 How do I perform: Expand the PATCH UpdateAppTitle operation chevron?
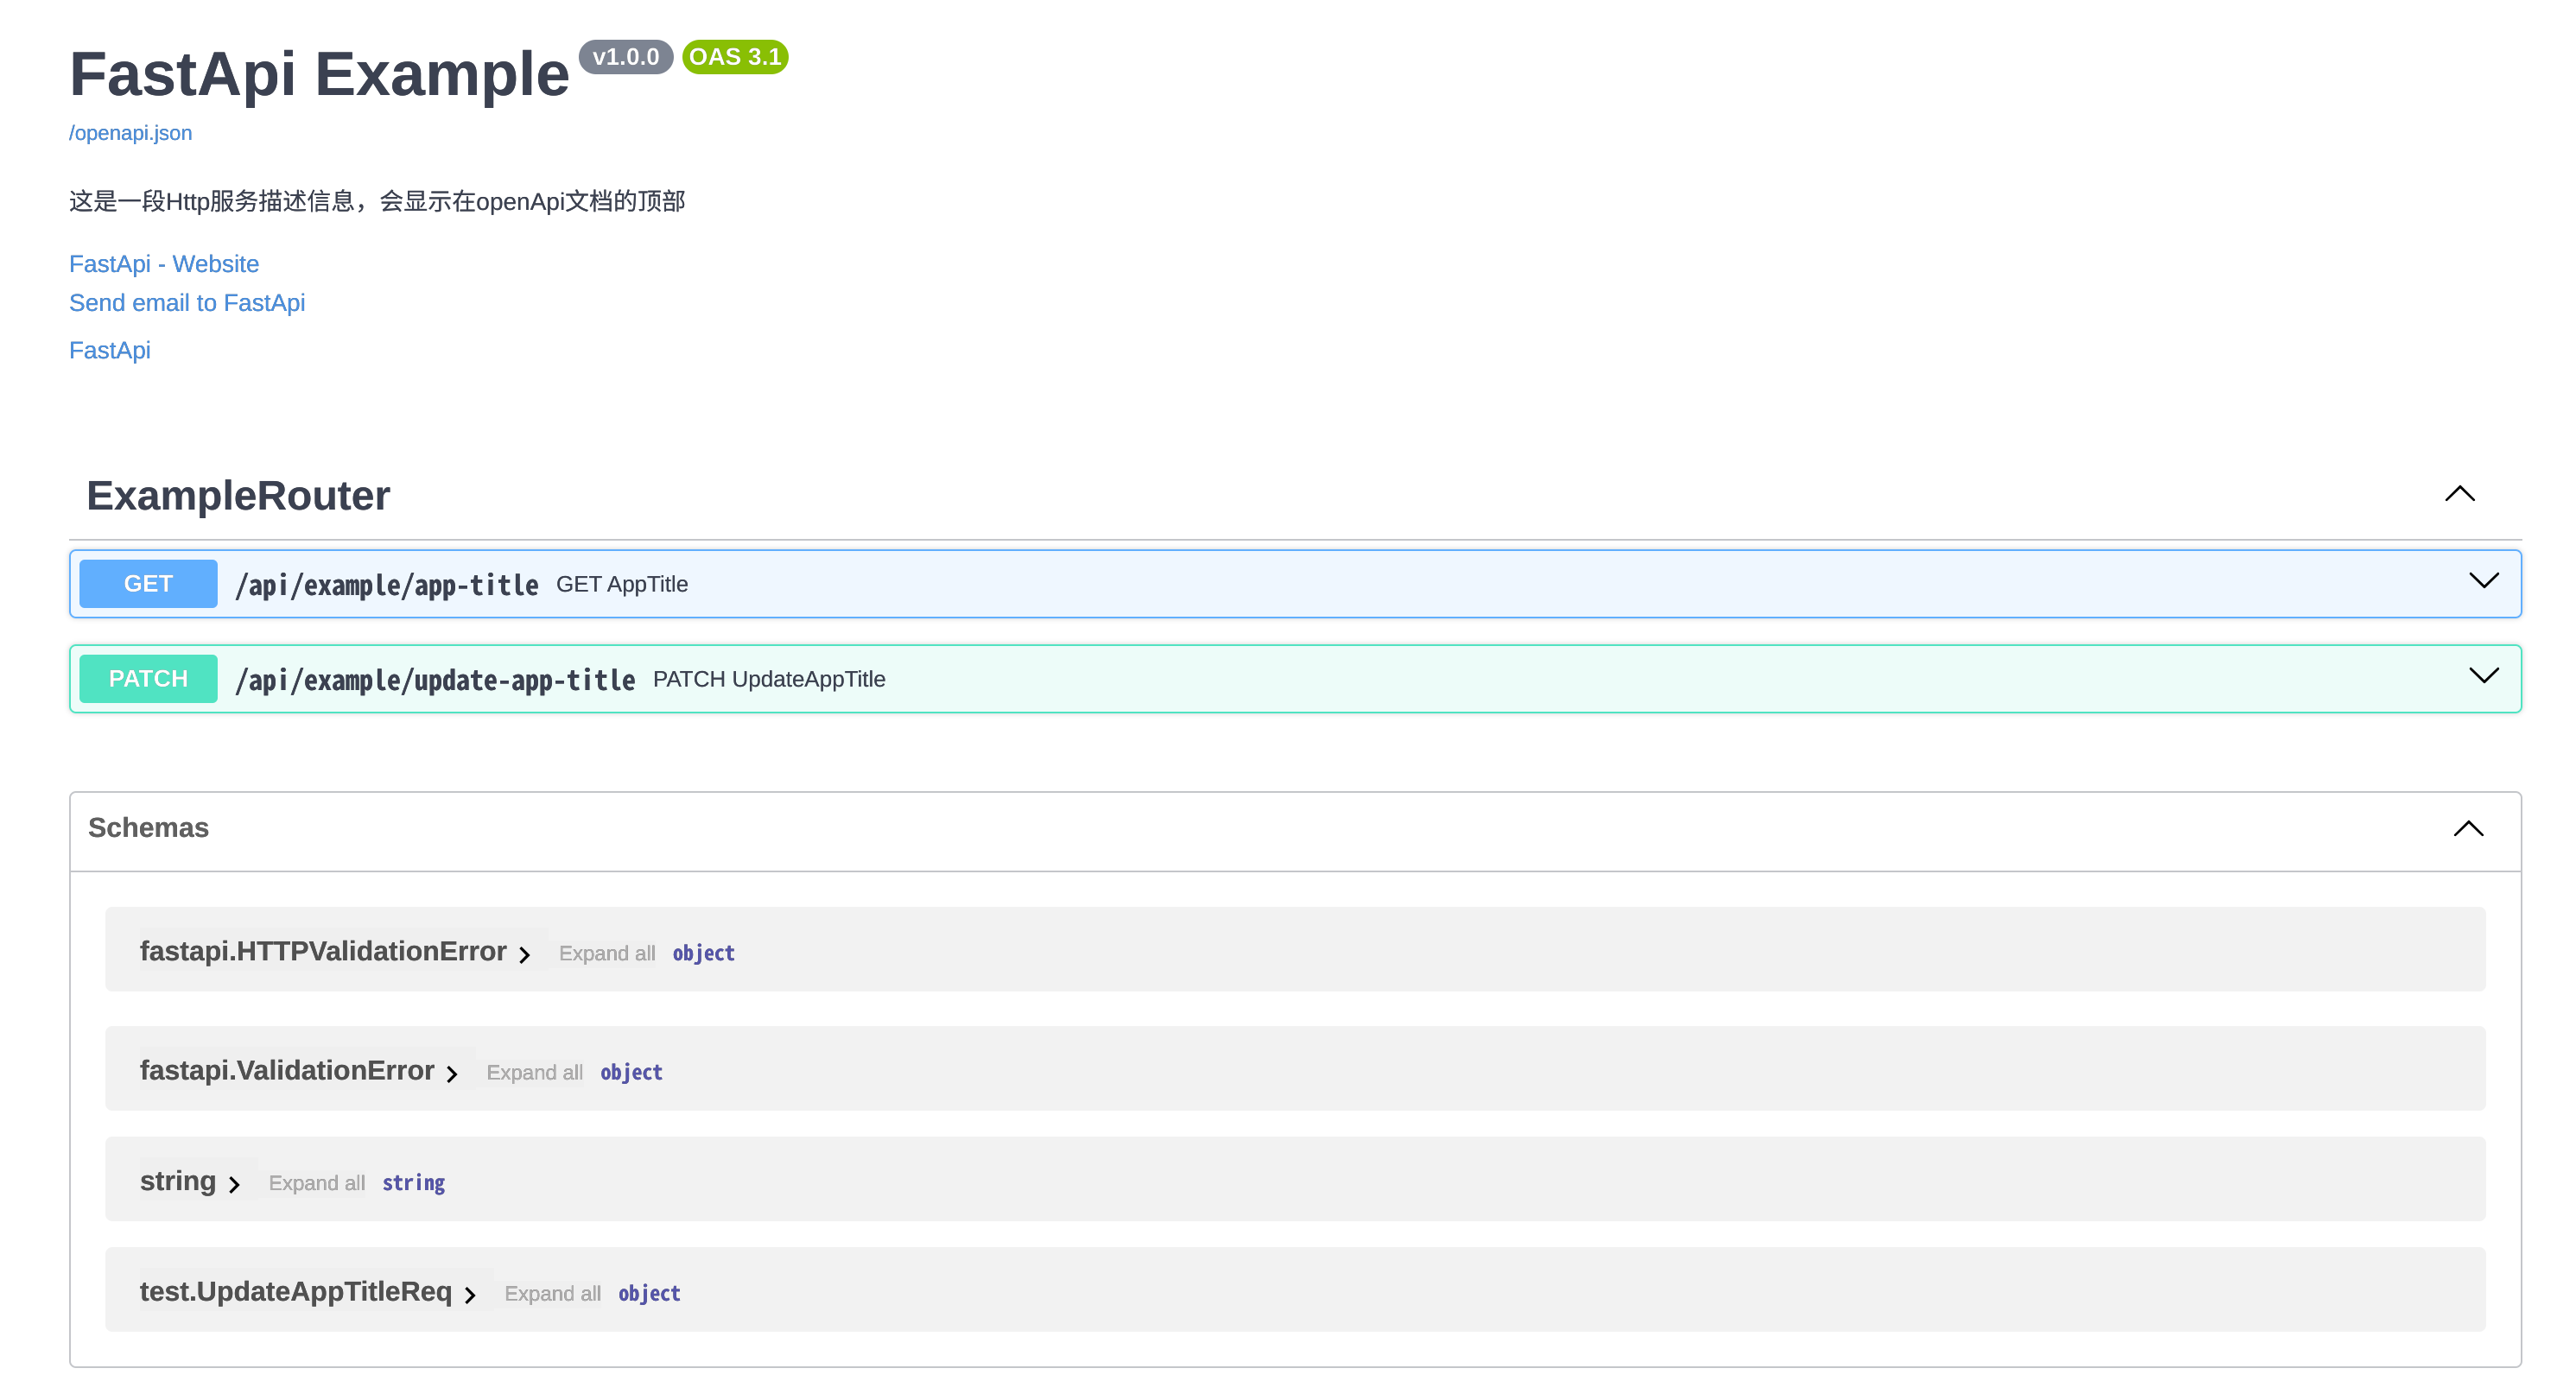pyautogui.click(x=2484, y=676)
